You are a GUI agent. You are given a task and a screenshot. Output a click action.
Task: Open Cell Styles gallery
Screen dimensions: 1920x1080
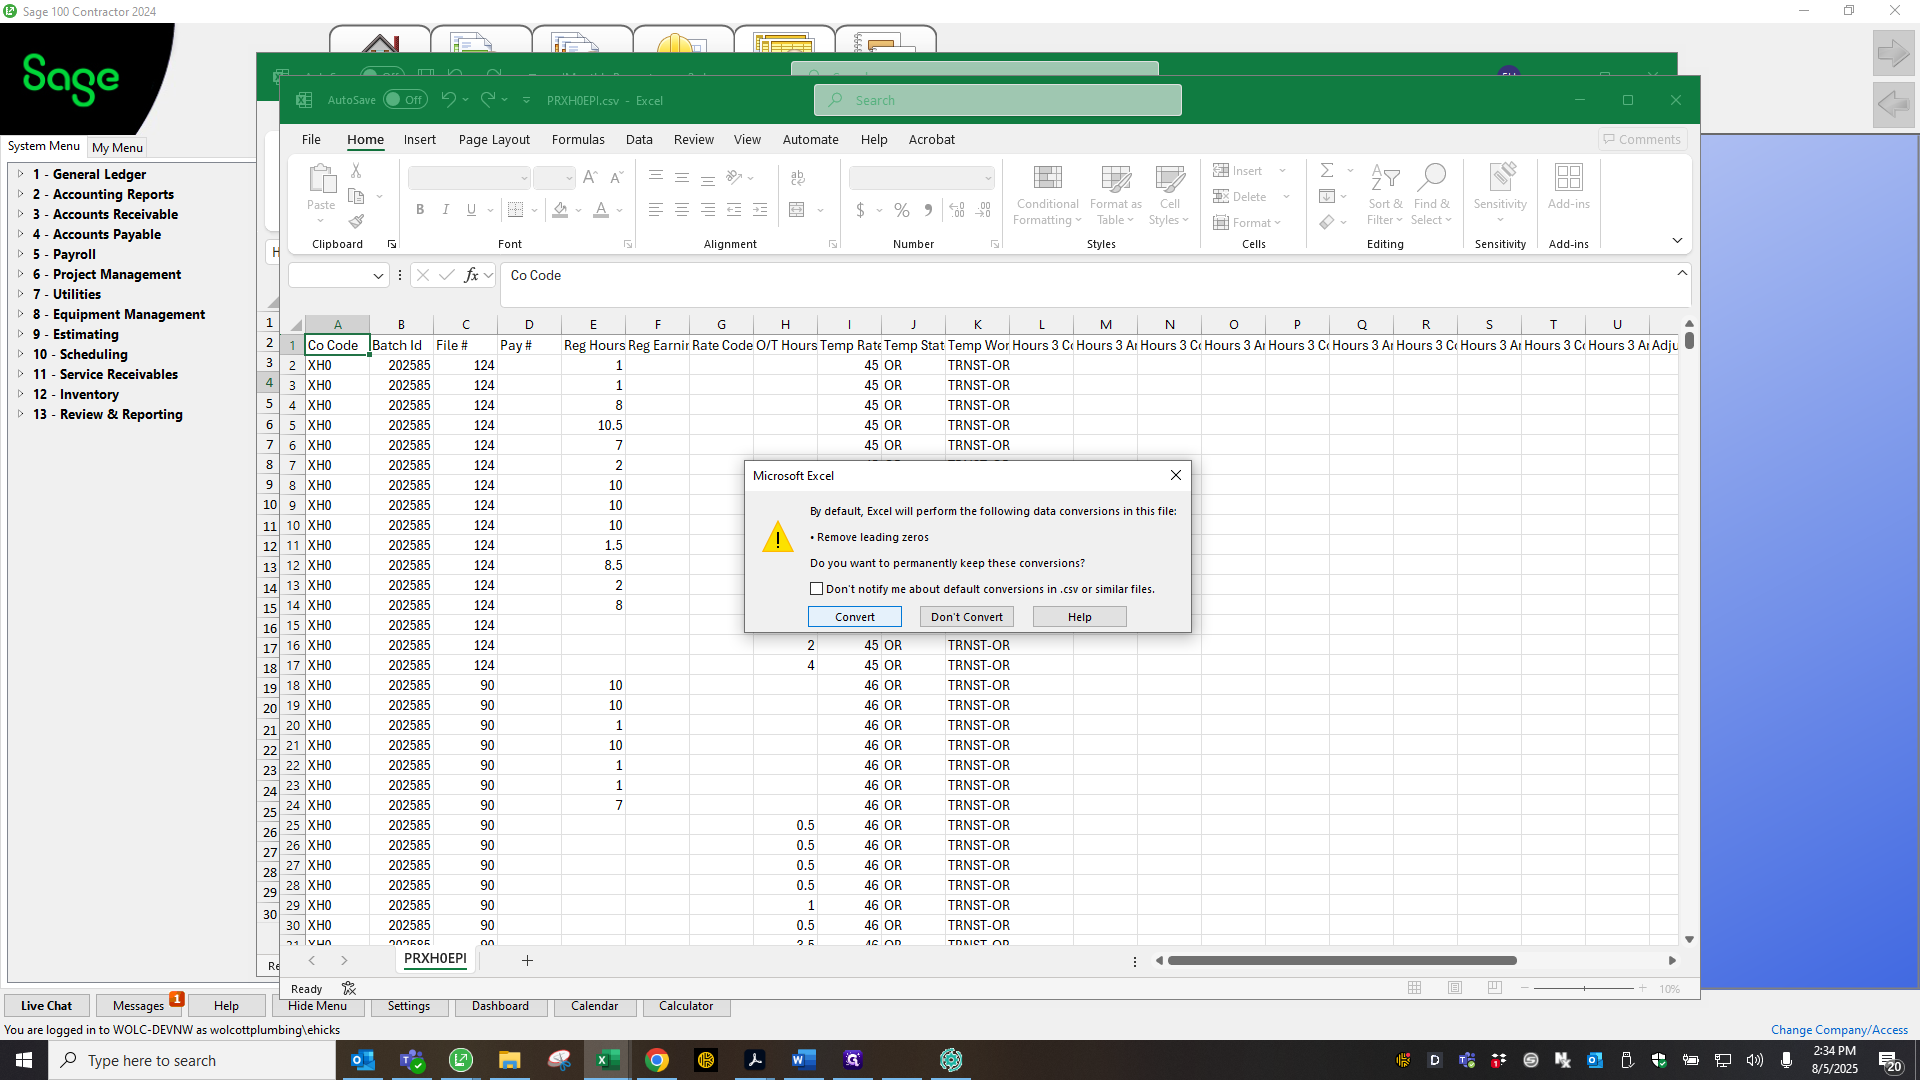click(x=1169, y=195)
